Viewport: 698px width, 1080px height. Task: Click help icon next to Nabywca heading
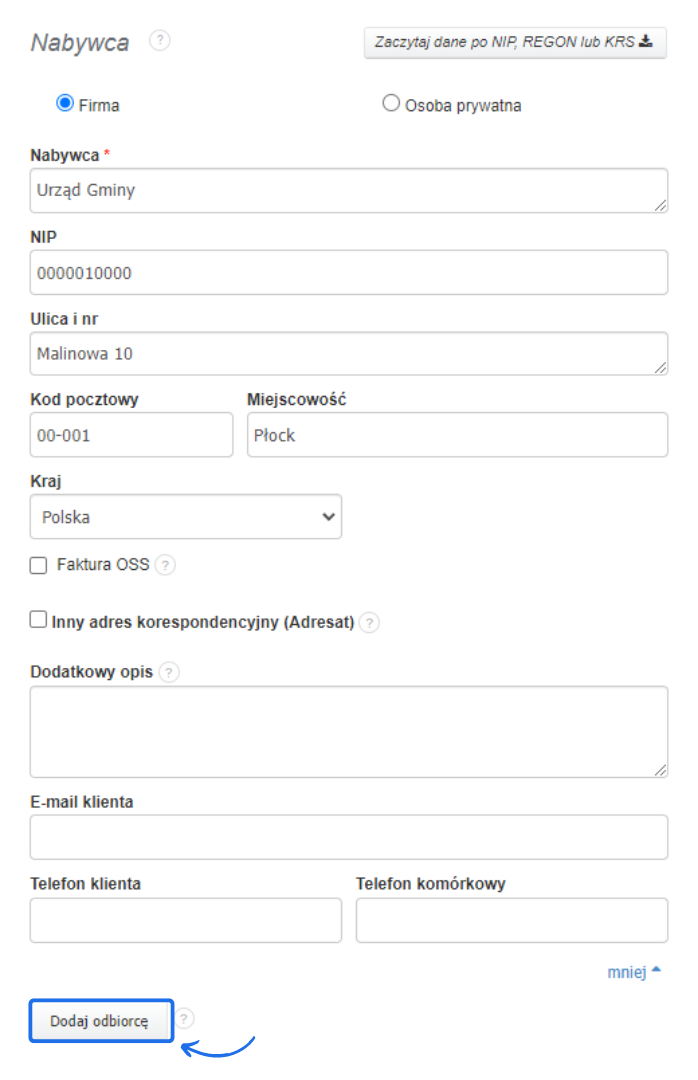tap(160, 40)
